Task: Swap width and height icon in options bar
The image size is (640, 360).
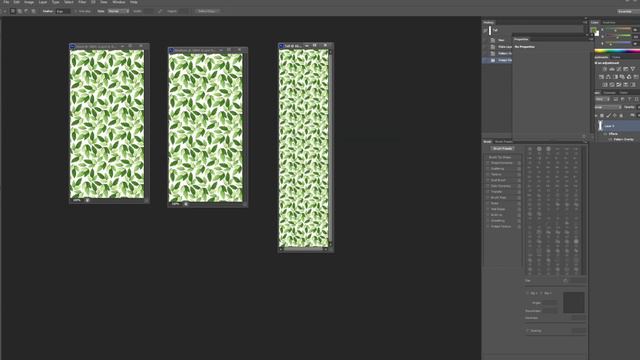Action: coord(160,11)
